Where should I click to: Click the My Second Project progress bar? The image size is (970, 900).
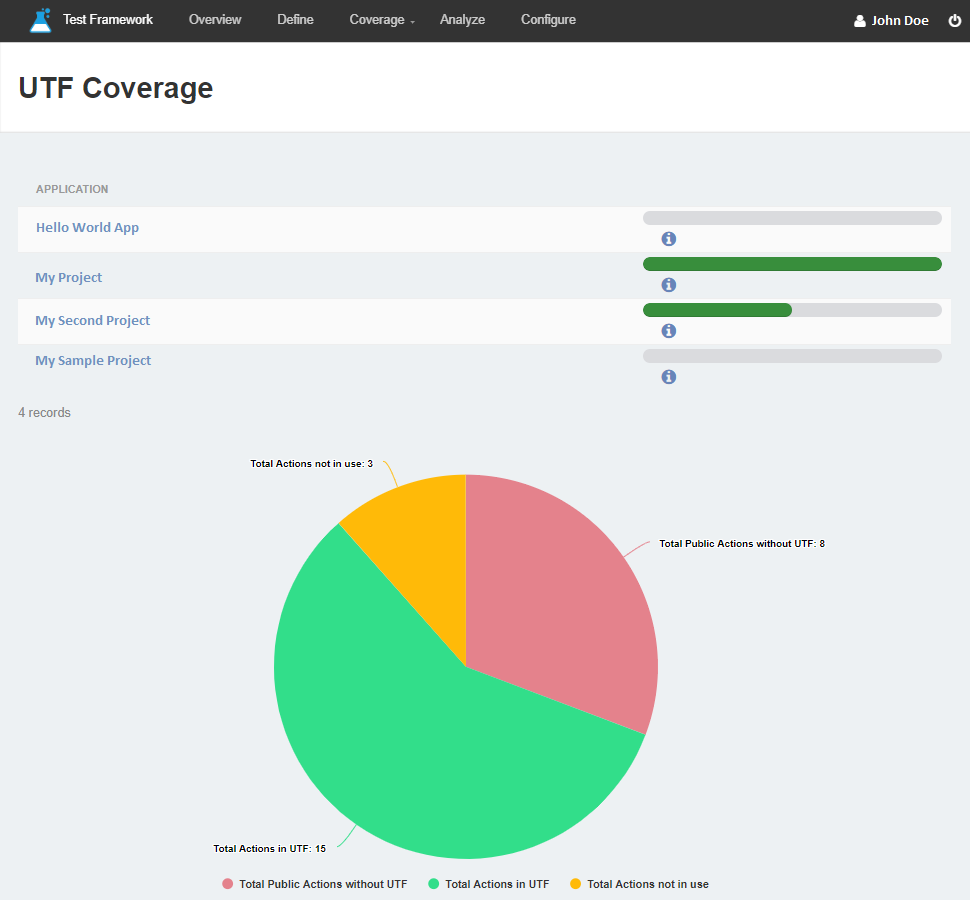(x=792, y=310)
